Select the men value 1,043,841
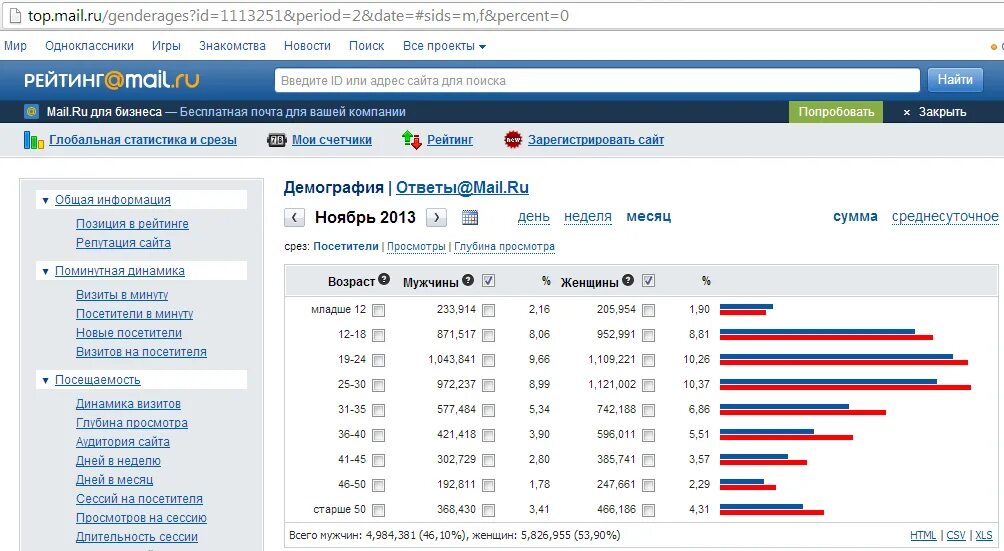The height and width of the screenshot is (551, 1004). tap(452, 360)
